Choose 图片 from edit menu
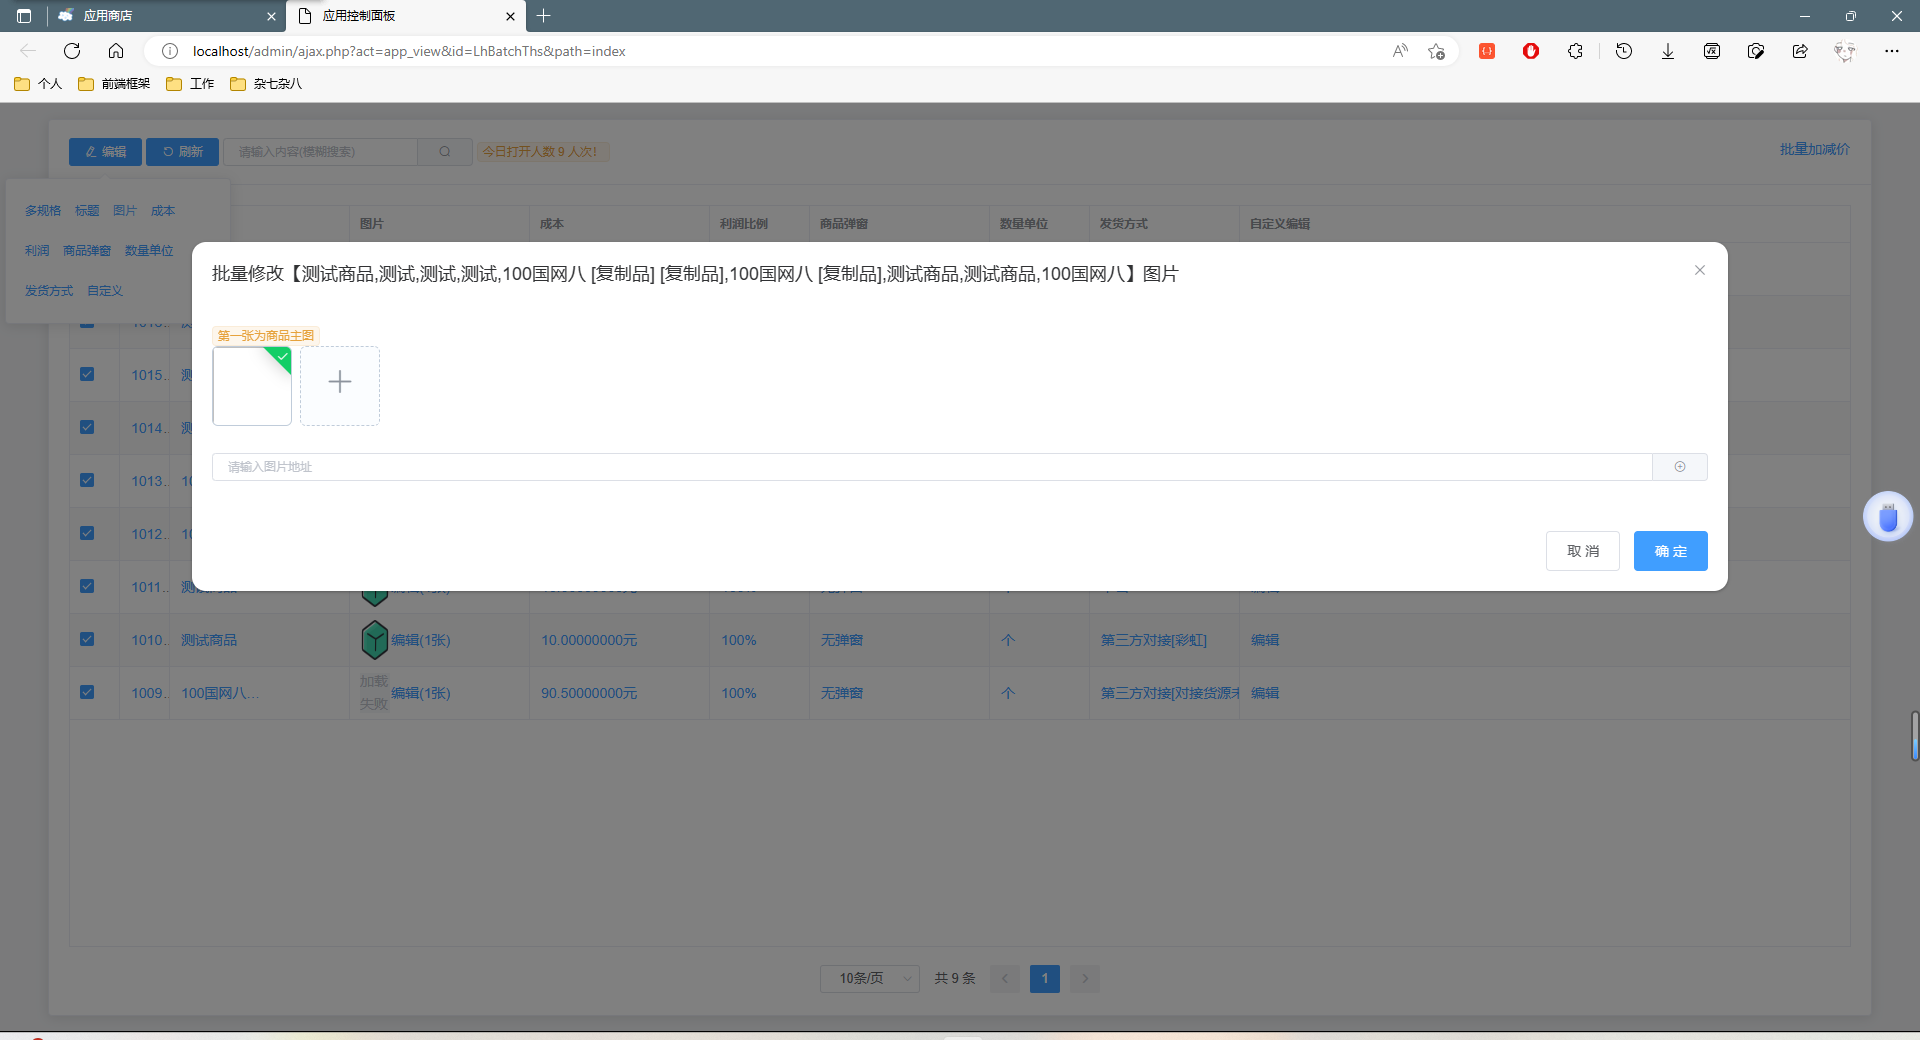 coord(125,211)
